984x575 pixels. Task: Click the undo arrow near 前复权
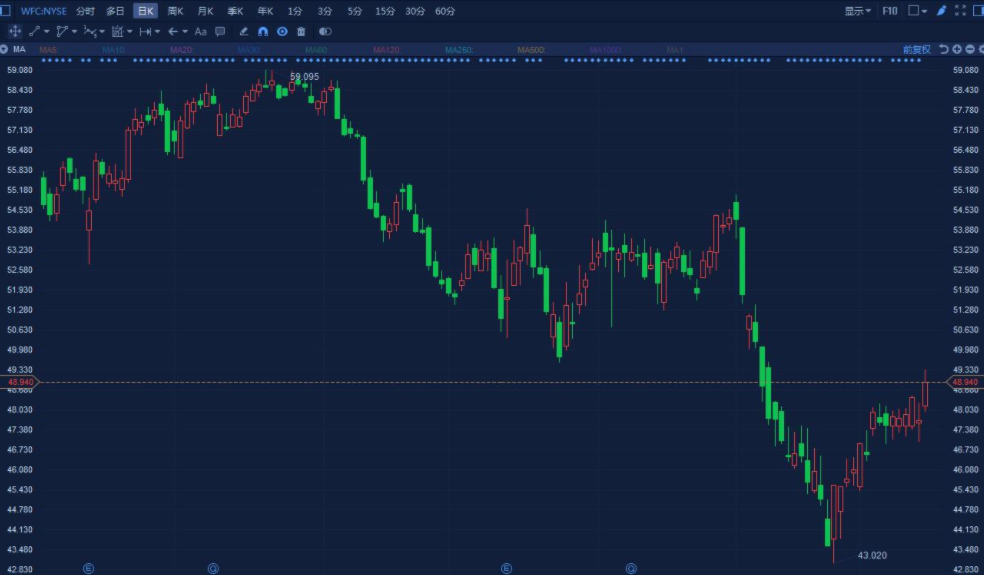point(943,49)
